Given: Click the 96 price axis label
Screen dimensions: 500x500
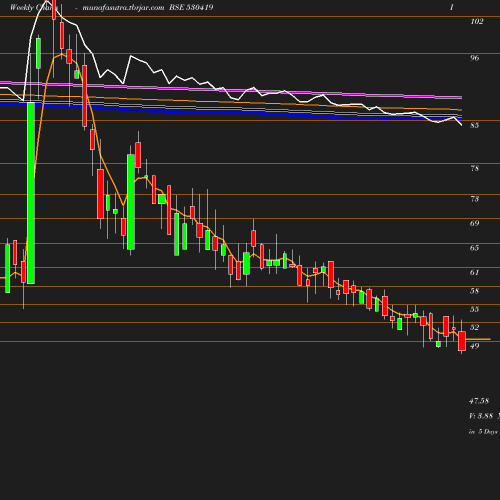Looking at the screenshot, I should (x=475, y=58).
